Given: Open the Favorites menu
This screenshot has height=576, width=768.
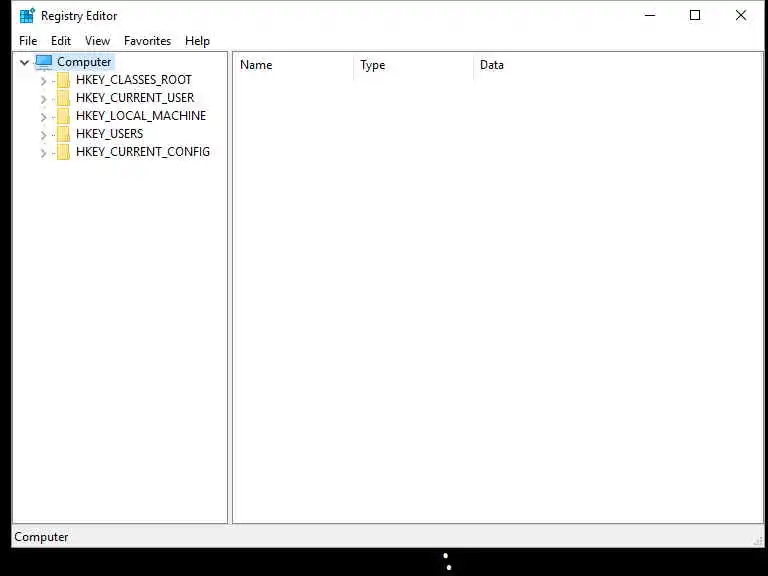Looking at the screenshot, I should (147, 41).
